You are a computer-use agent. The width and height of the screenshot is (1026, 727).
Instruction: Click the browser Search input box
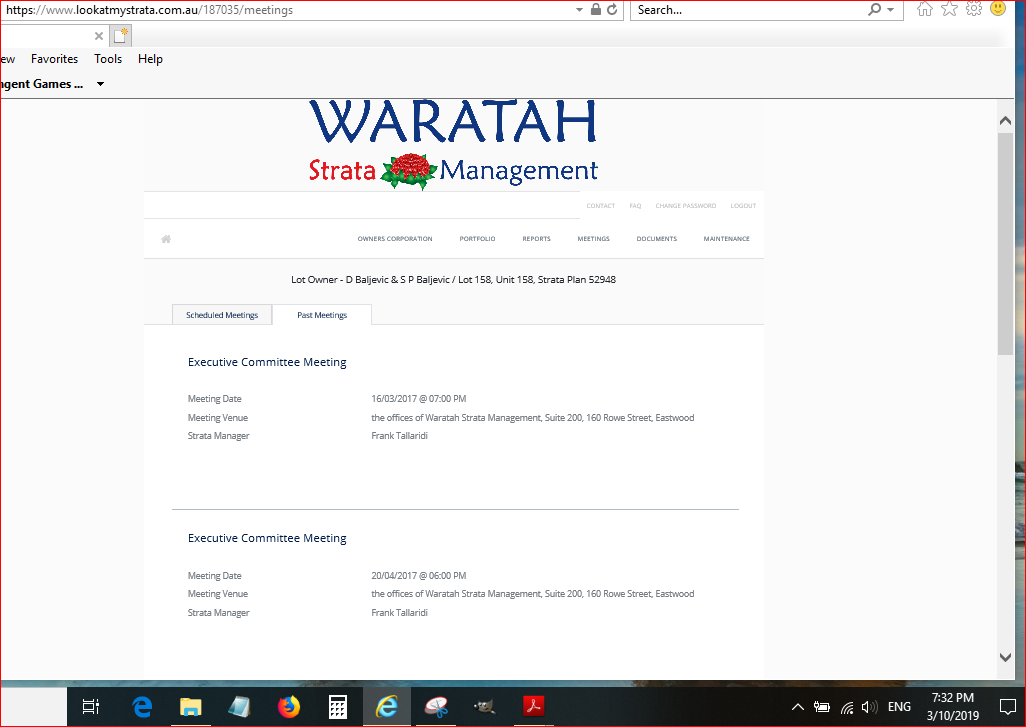click(x=749, y=10)
